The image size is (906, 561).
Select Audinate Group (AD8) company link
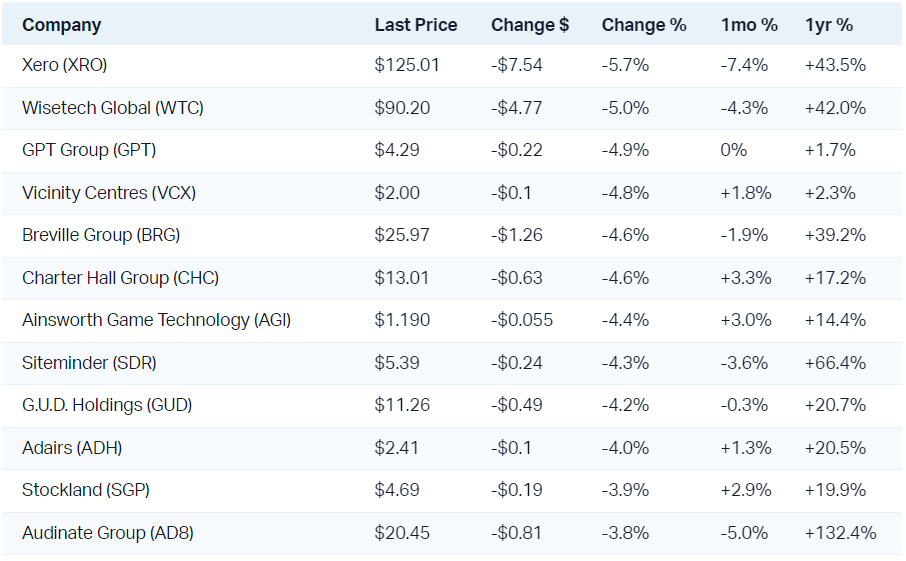108,533
